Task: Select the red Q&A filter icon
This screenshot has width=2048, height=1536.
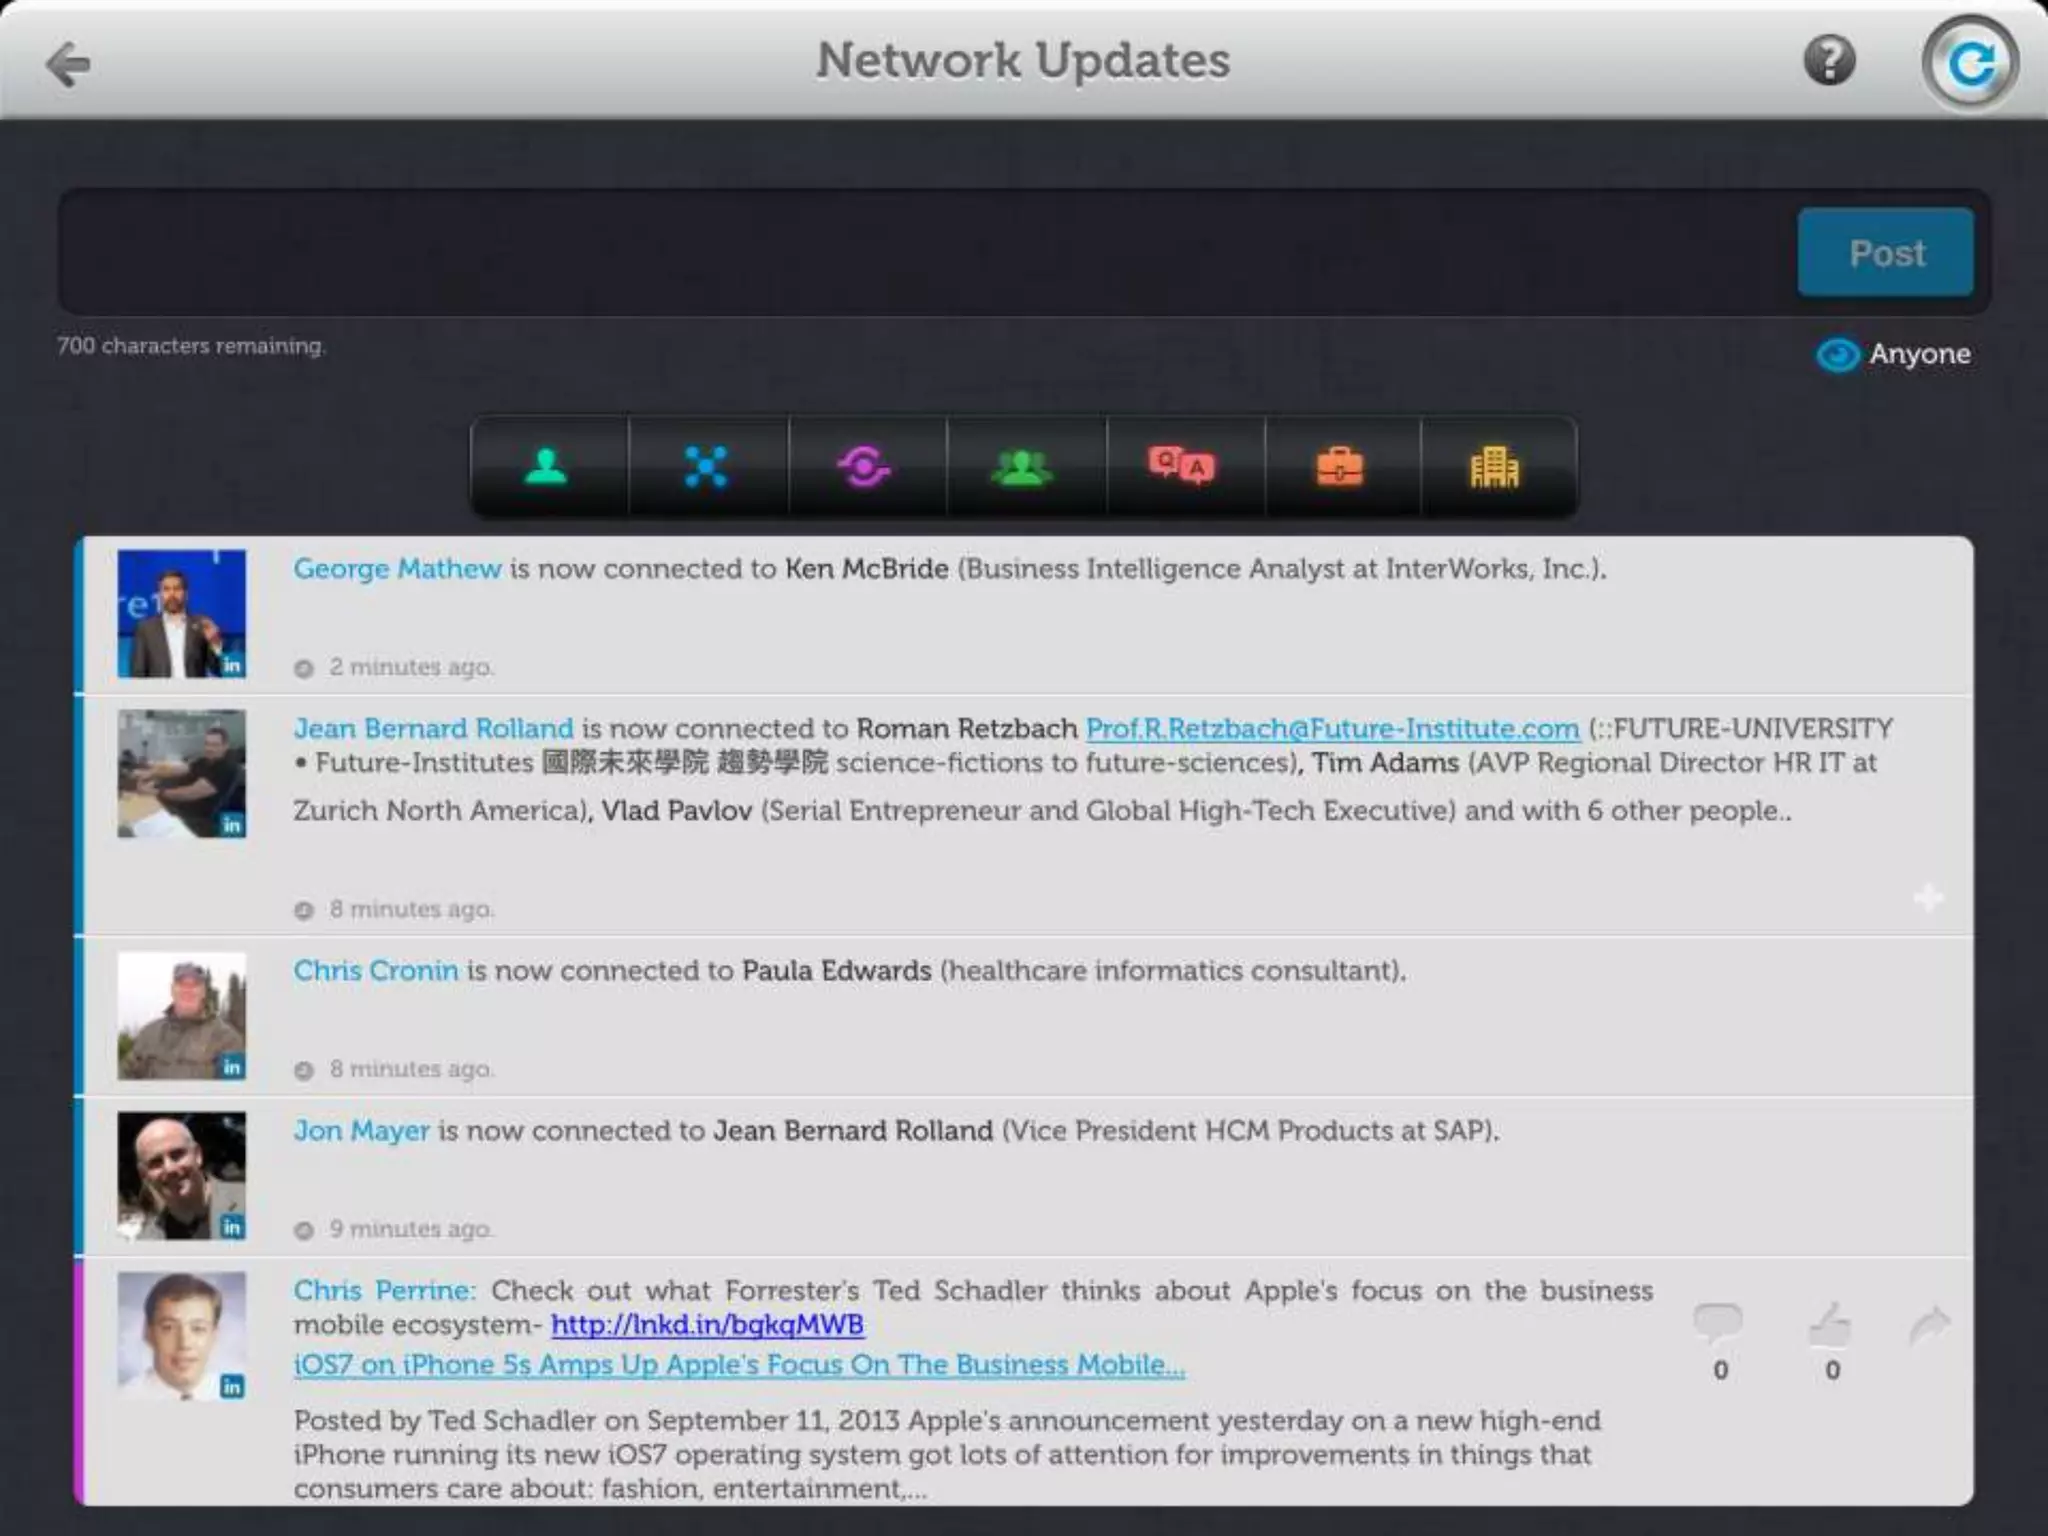Action: pyautogui.click(x=1181, y=467)
